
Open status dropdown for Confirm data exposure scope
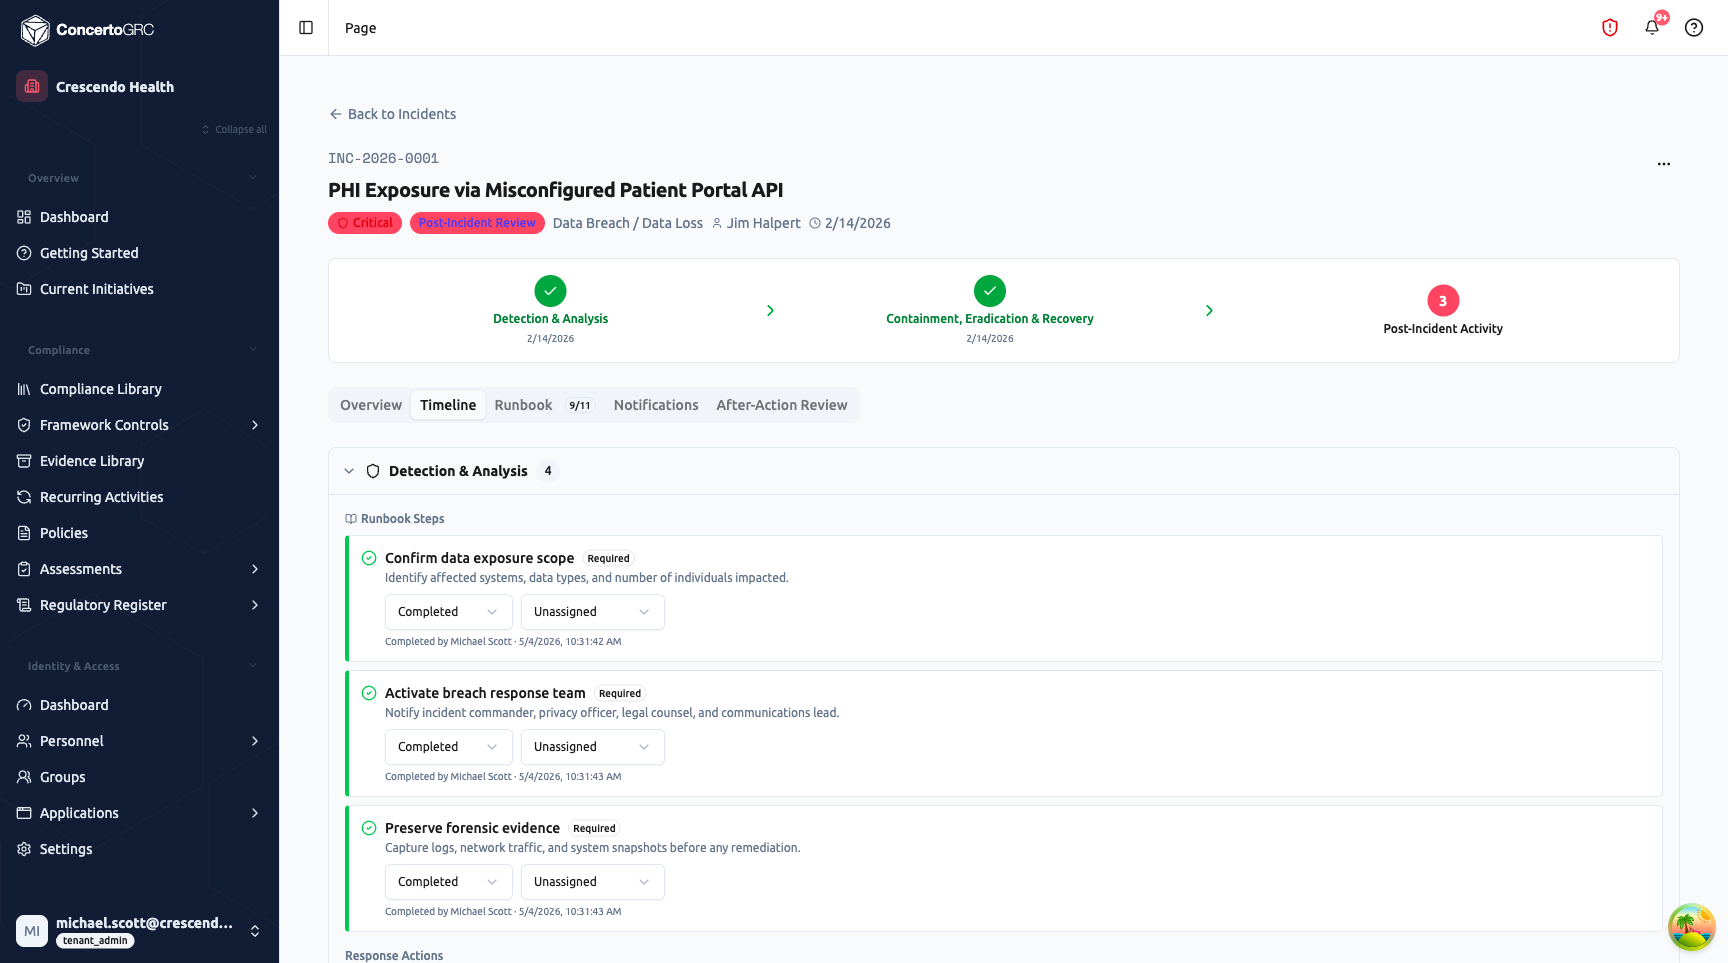coord(449,612)
